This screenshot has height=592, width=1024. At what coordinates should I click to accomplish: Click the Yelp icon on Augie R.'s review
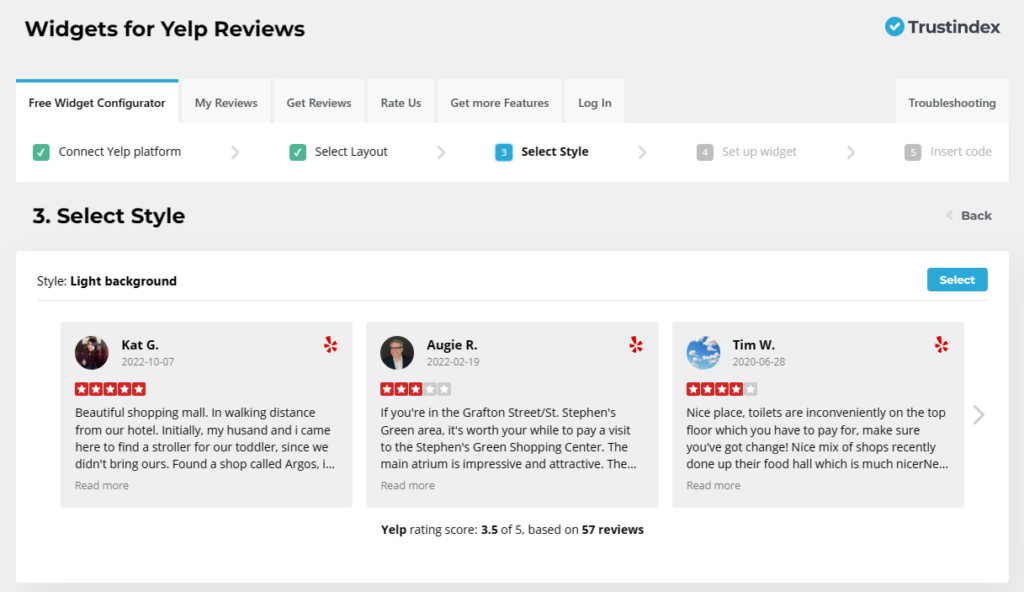click(636, 344)
